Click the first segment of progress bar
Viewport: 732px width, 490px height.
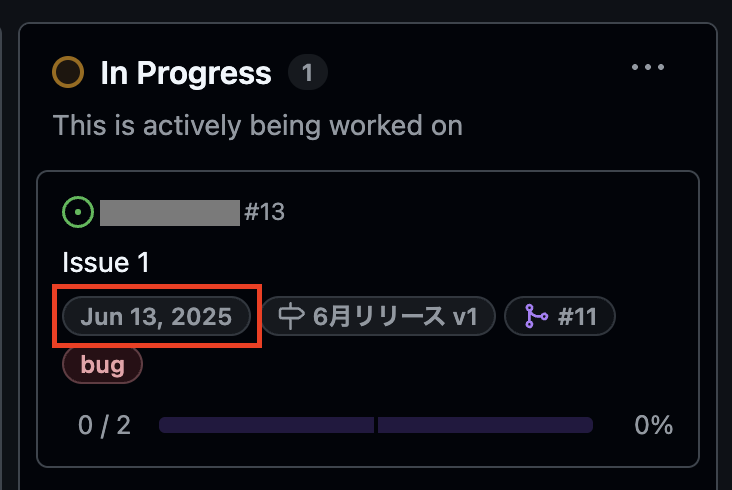(267, 425)
